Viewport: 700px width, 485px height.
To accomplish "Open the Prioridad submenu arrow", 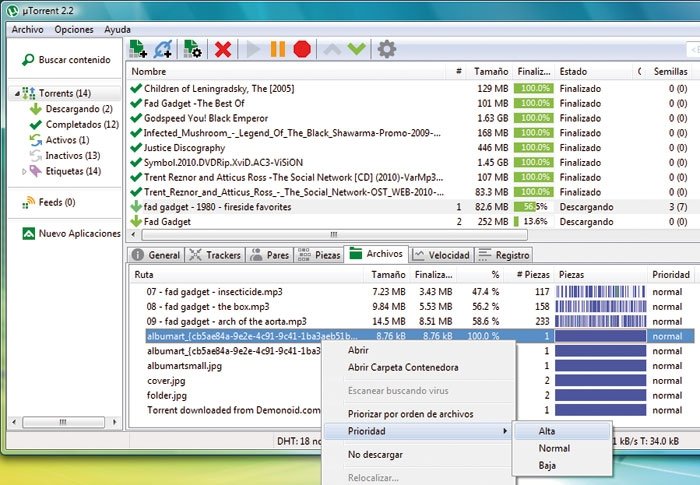I will [505, 431].
